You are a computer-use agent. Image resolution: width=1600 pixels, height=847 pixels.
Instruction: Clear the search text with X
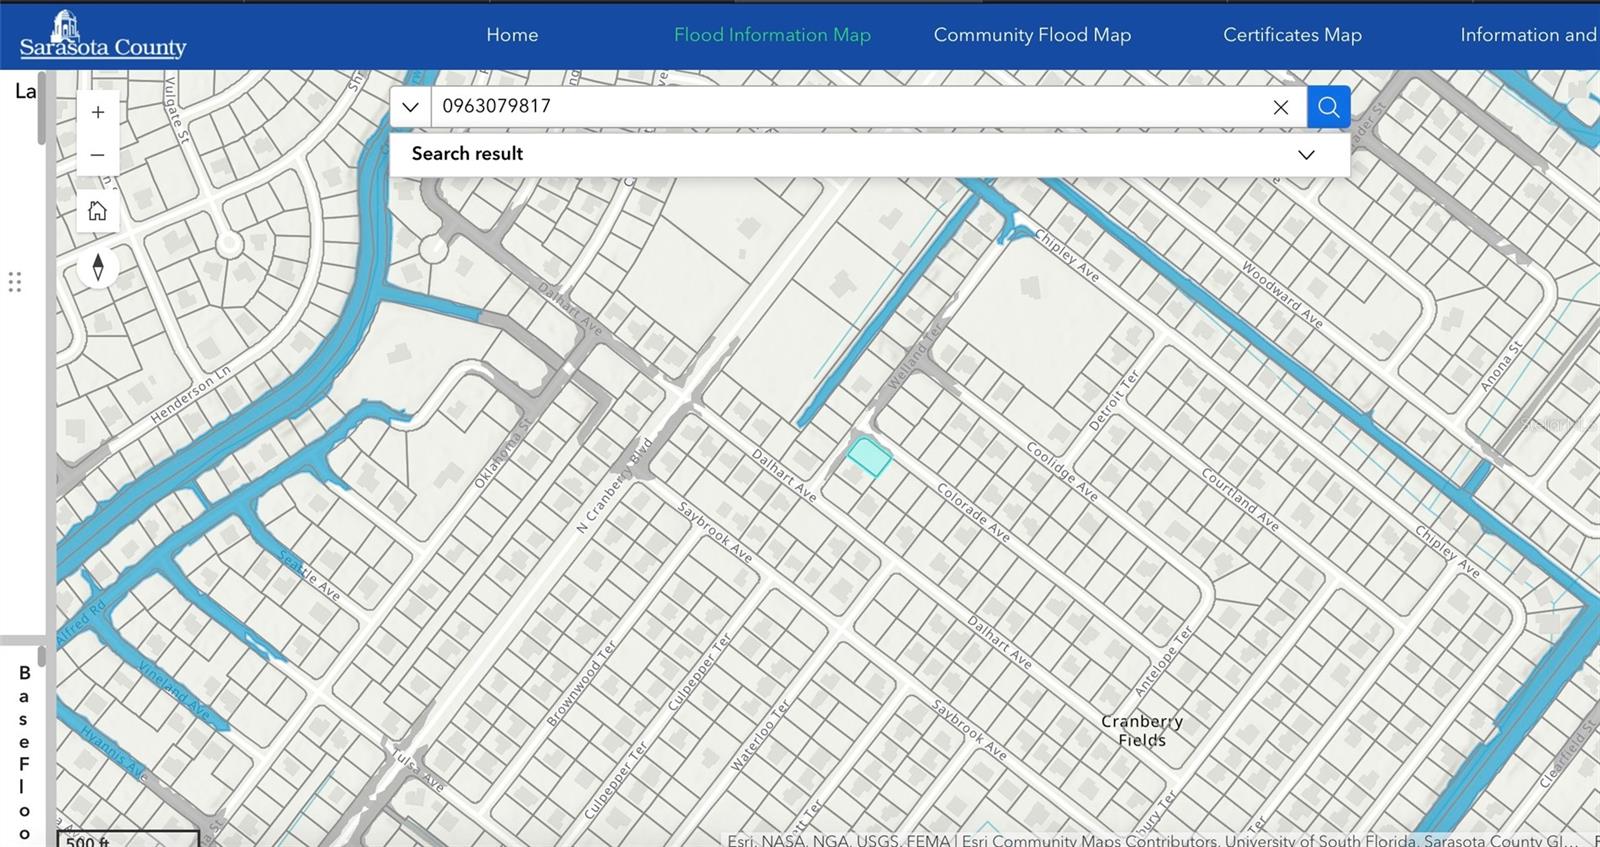(x=1280, y=107)
